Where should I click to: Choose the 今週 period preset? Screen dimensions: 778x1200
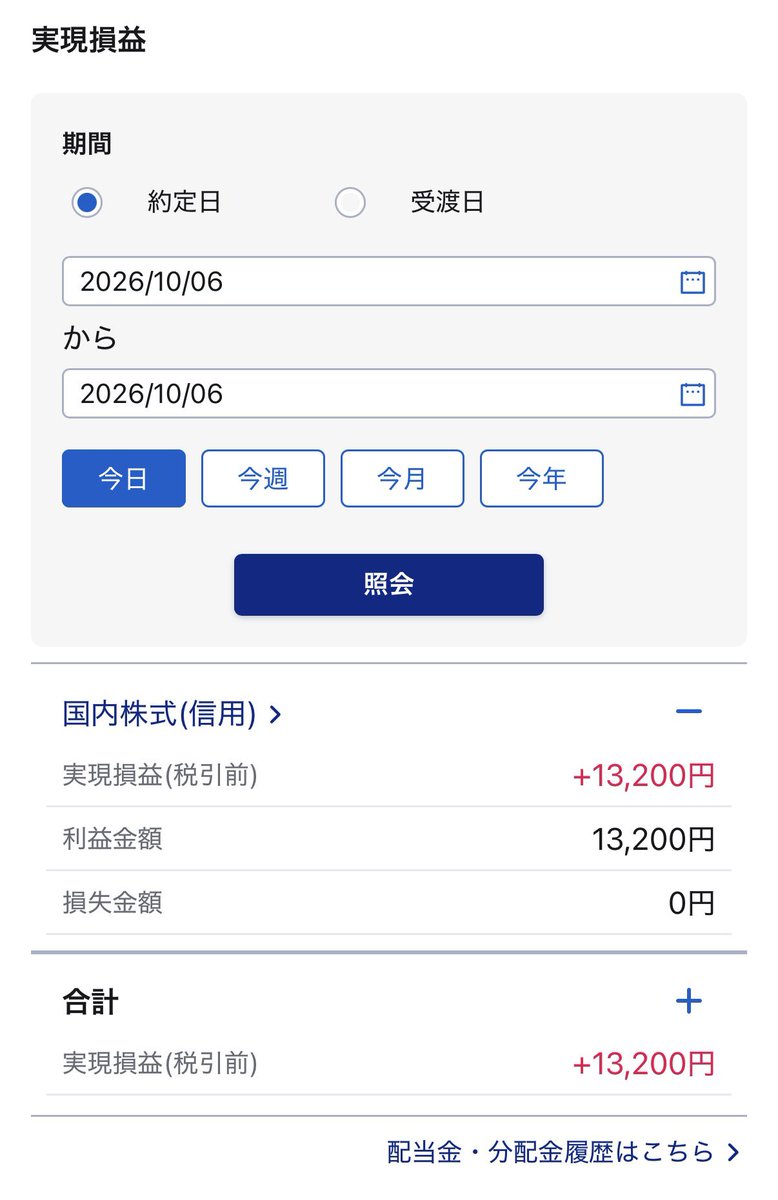point(263,479)
